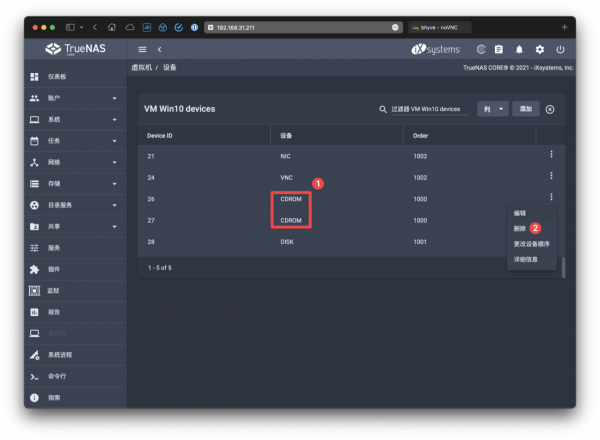Viewport: 600px width, 440px height.
Task: Expand the 网络 submenu arrow
Action: (x=114, y=163)
